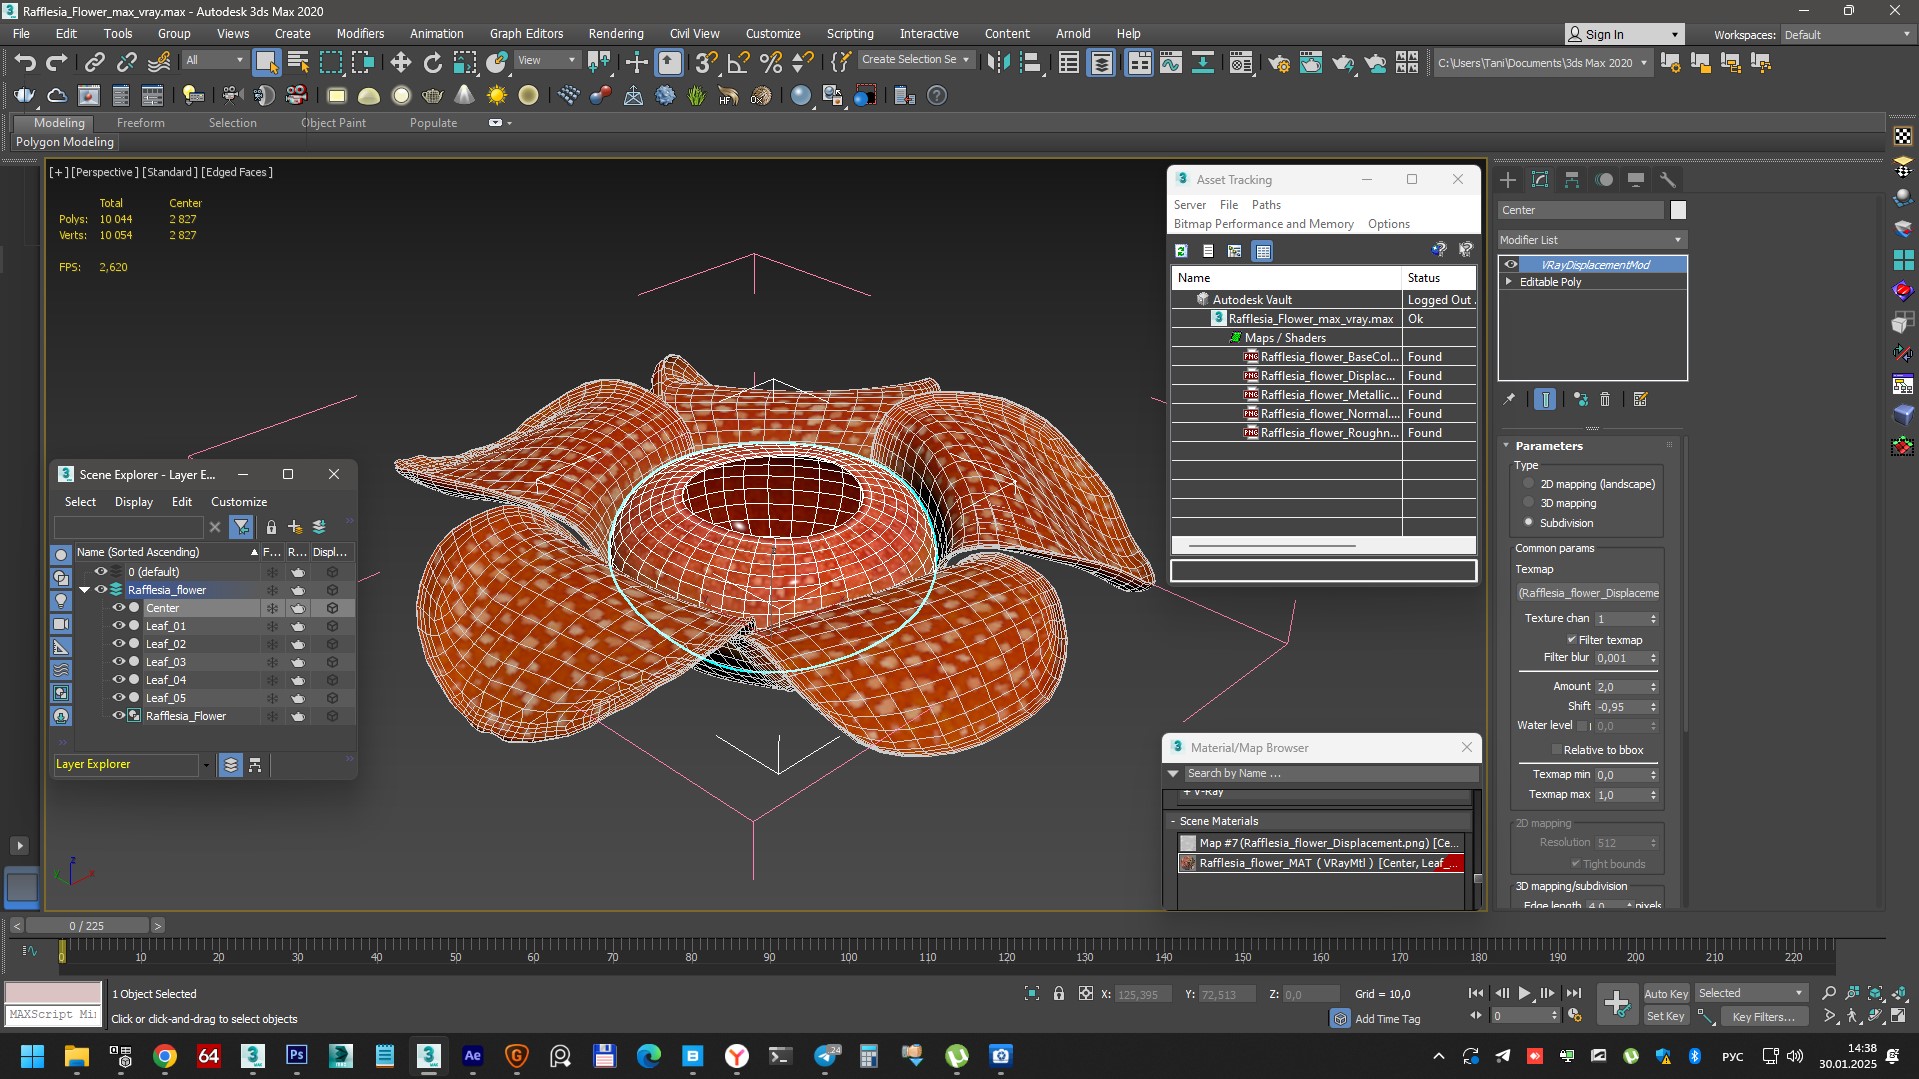This screenshot has height=1079, width=1919.
Task: Collapse the Rafflesia_flower layer
Action: coord(85,590)
